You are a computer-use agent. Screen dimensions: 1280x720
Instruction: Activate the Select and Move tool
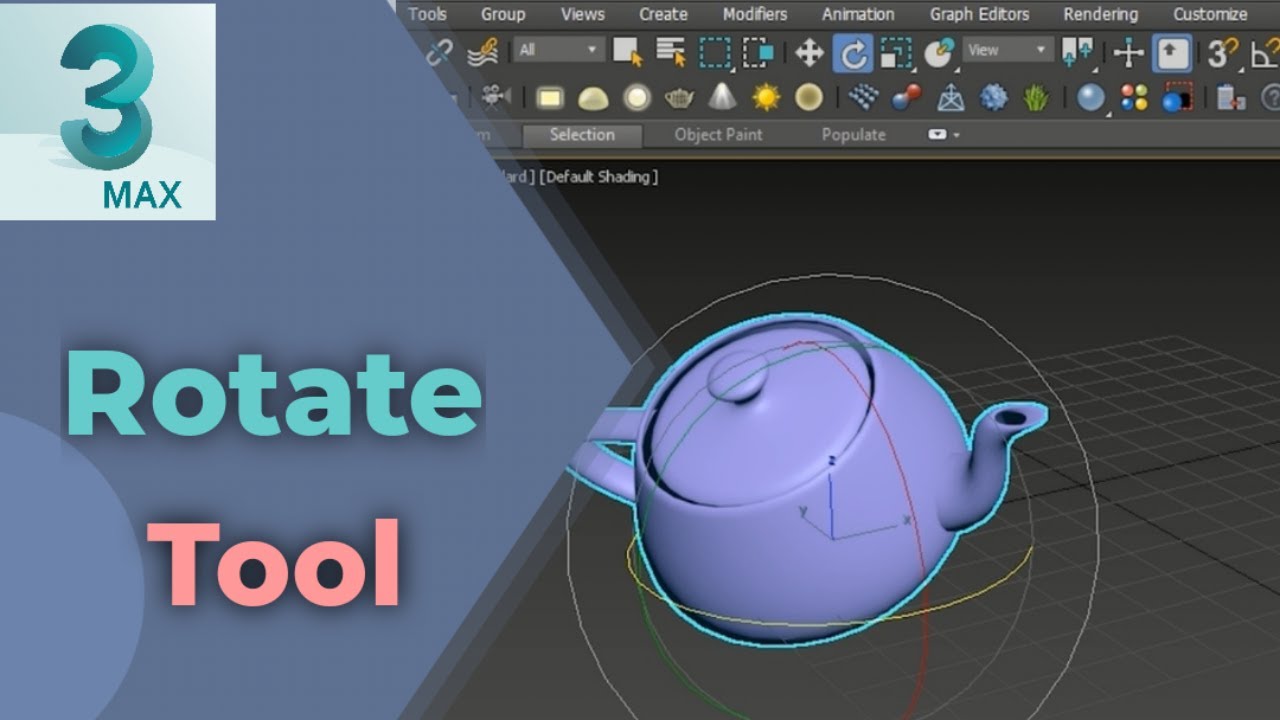pos(809,53)
